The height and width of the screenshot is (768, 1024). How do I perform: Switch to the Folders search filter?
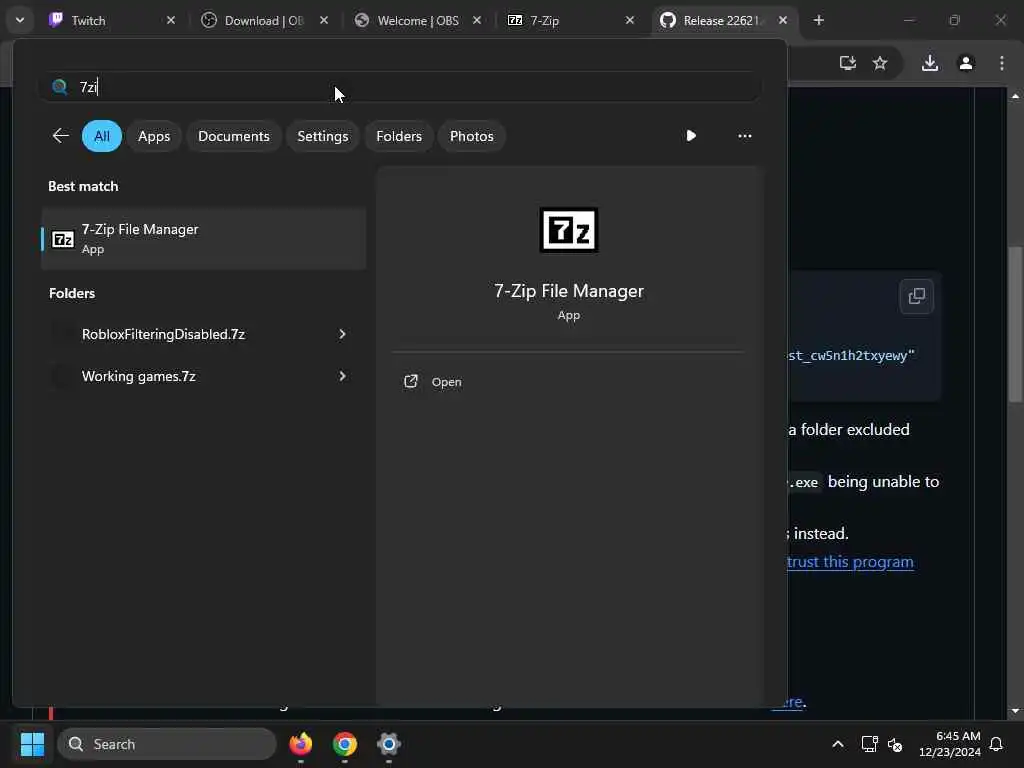click(399, 136)
